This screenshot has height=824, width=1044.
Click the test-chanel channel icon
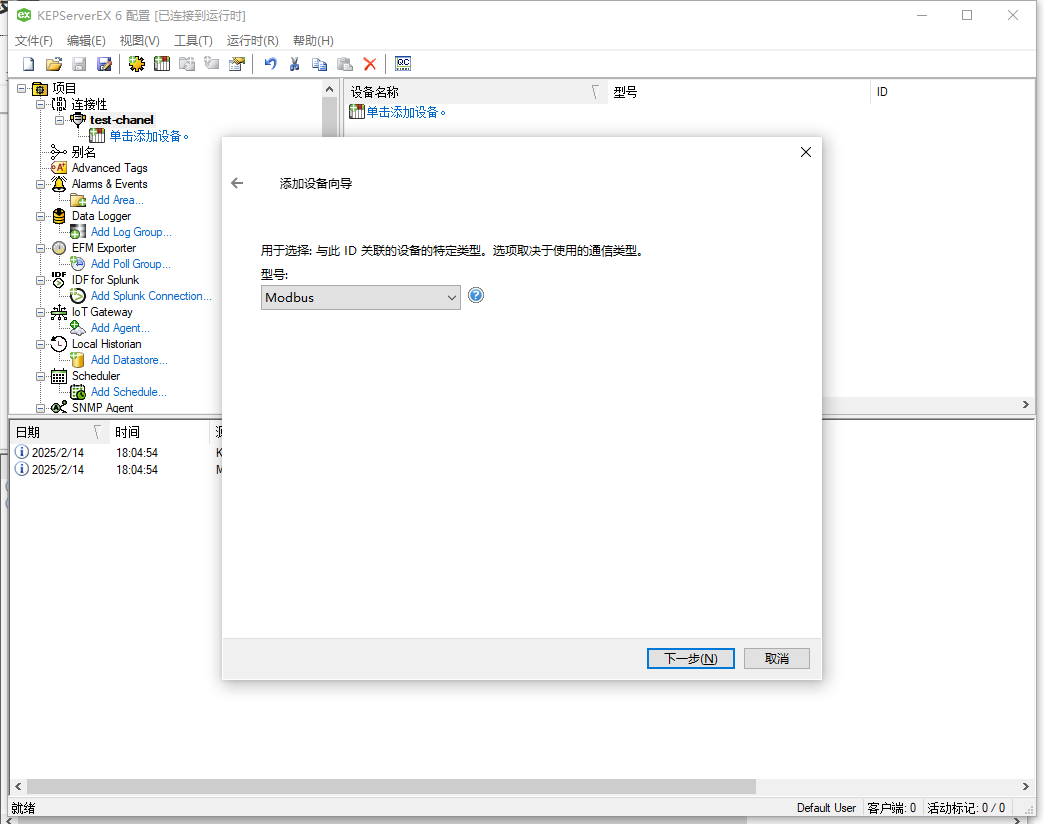click(x=78, y=120)
